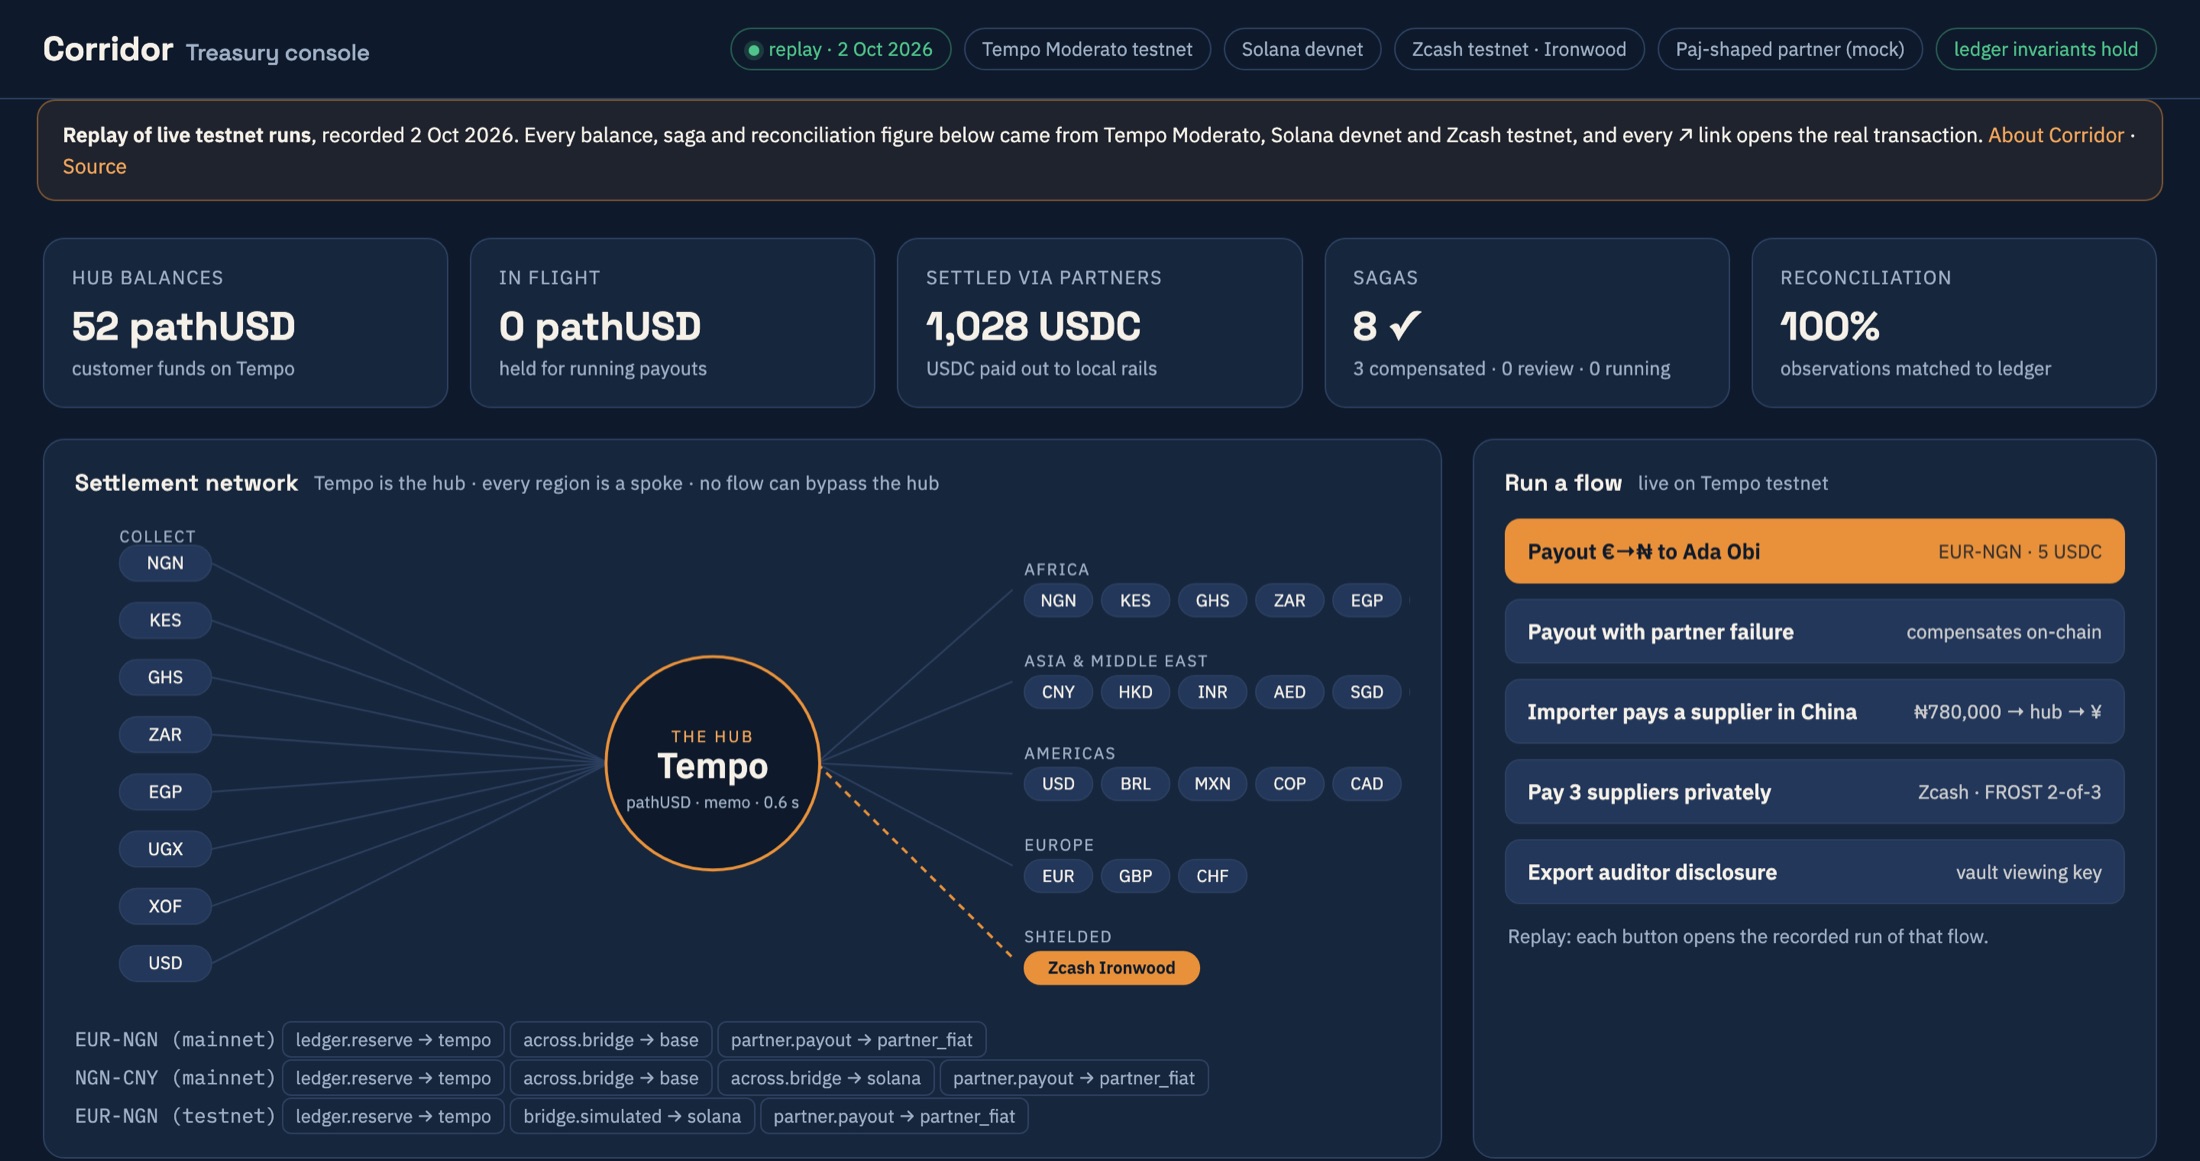Run the Payout €→₦ to Ada Obi flow
Screen dimensions: 2200x1161
(x=1814, y=551)
